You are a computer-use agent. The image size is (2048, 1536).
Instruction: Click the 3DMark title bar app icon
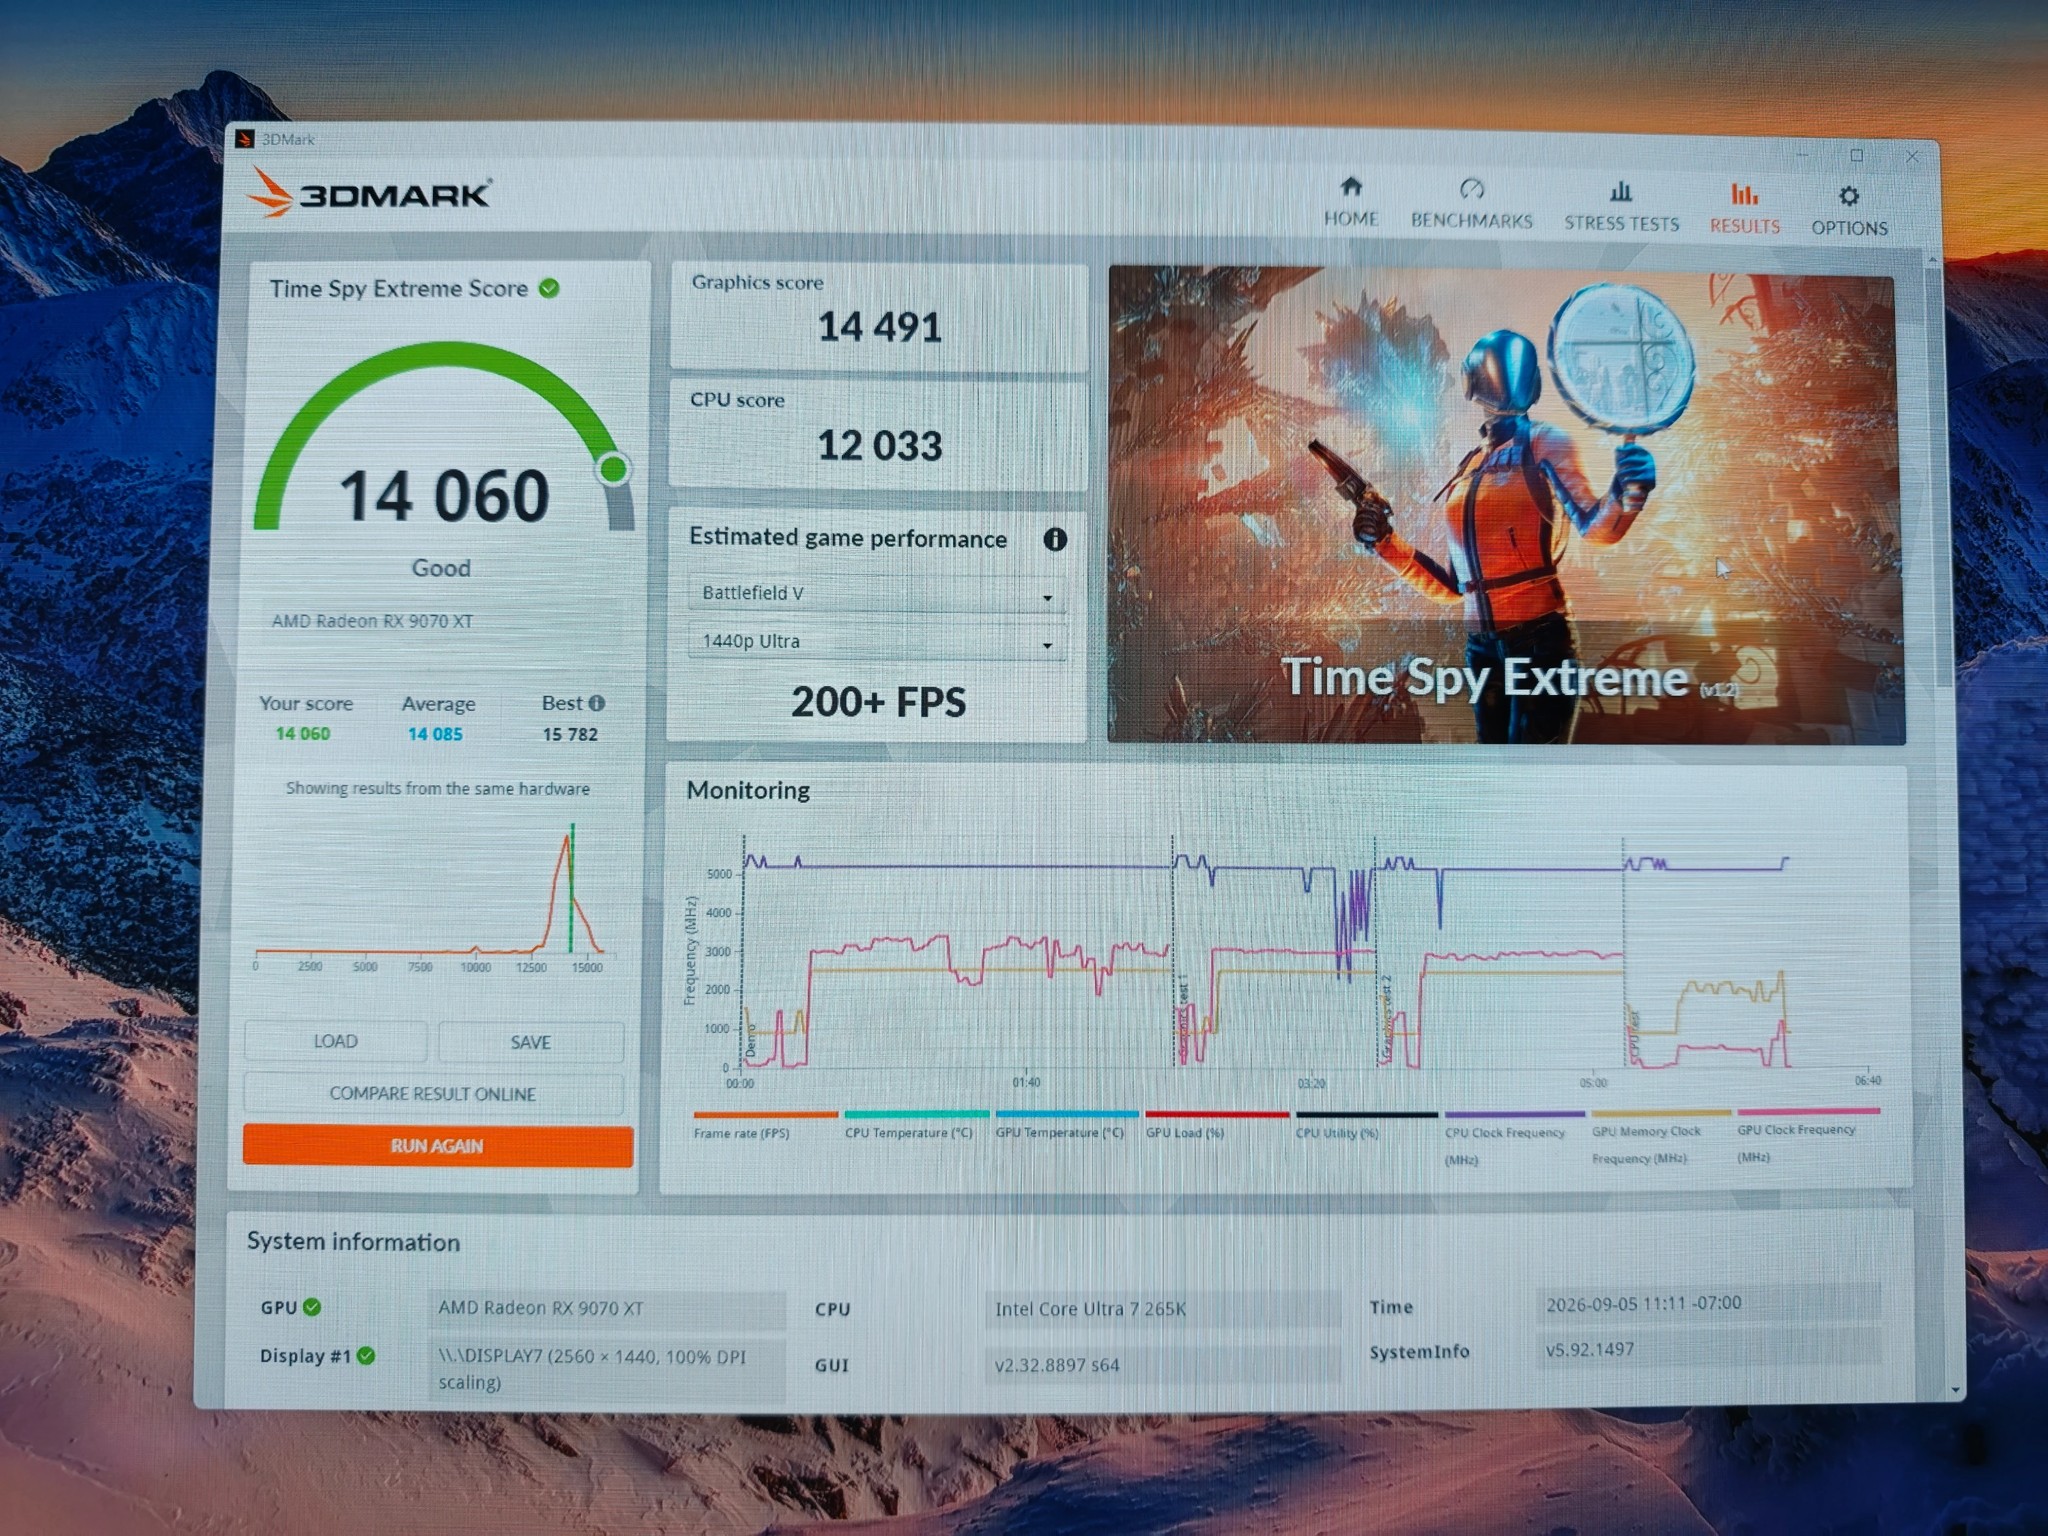click(x=245, y=139)
